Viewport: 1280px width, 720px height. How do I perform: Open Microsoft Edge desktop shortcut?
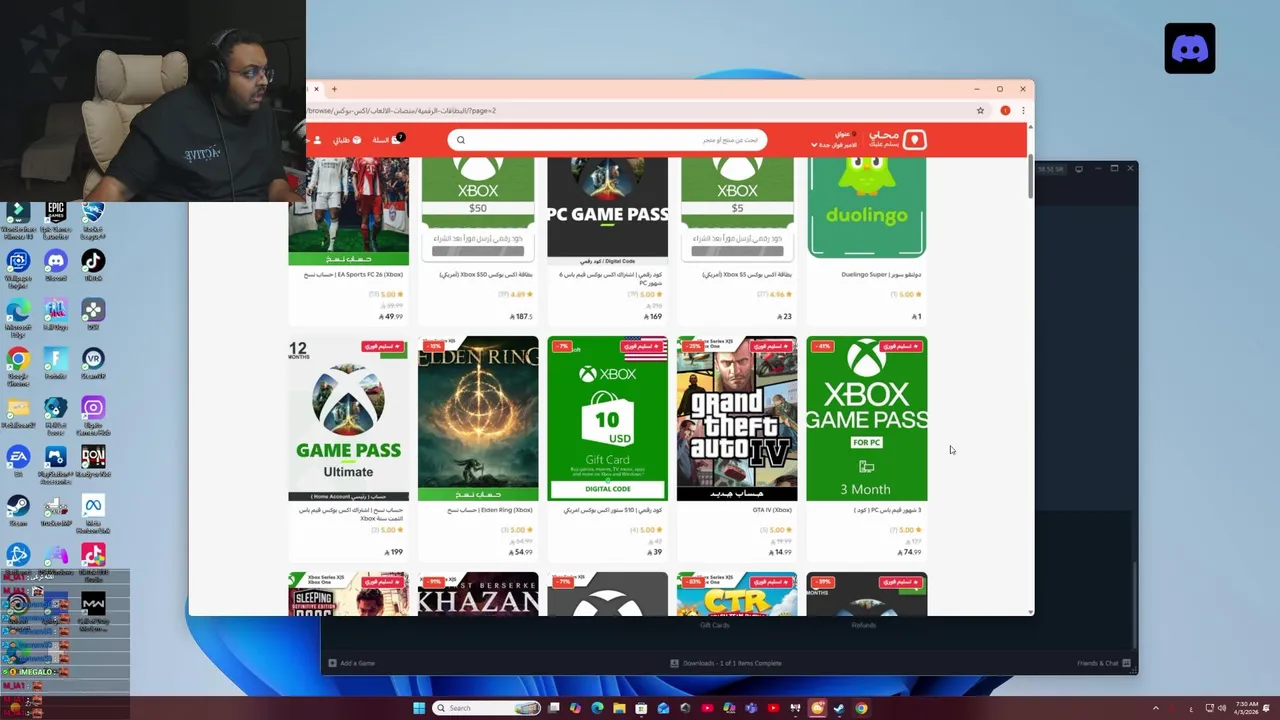(18, 317)
